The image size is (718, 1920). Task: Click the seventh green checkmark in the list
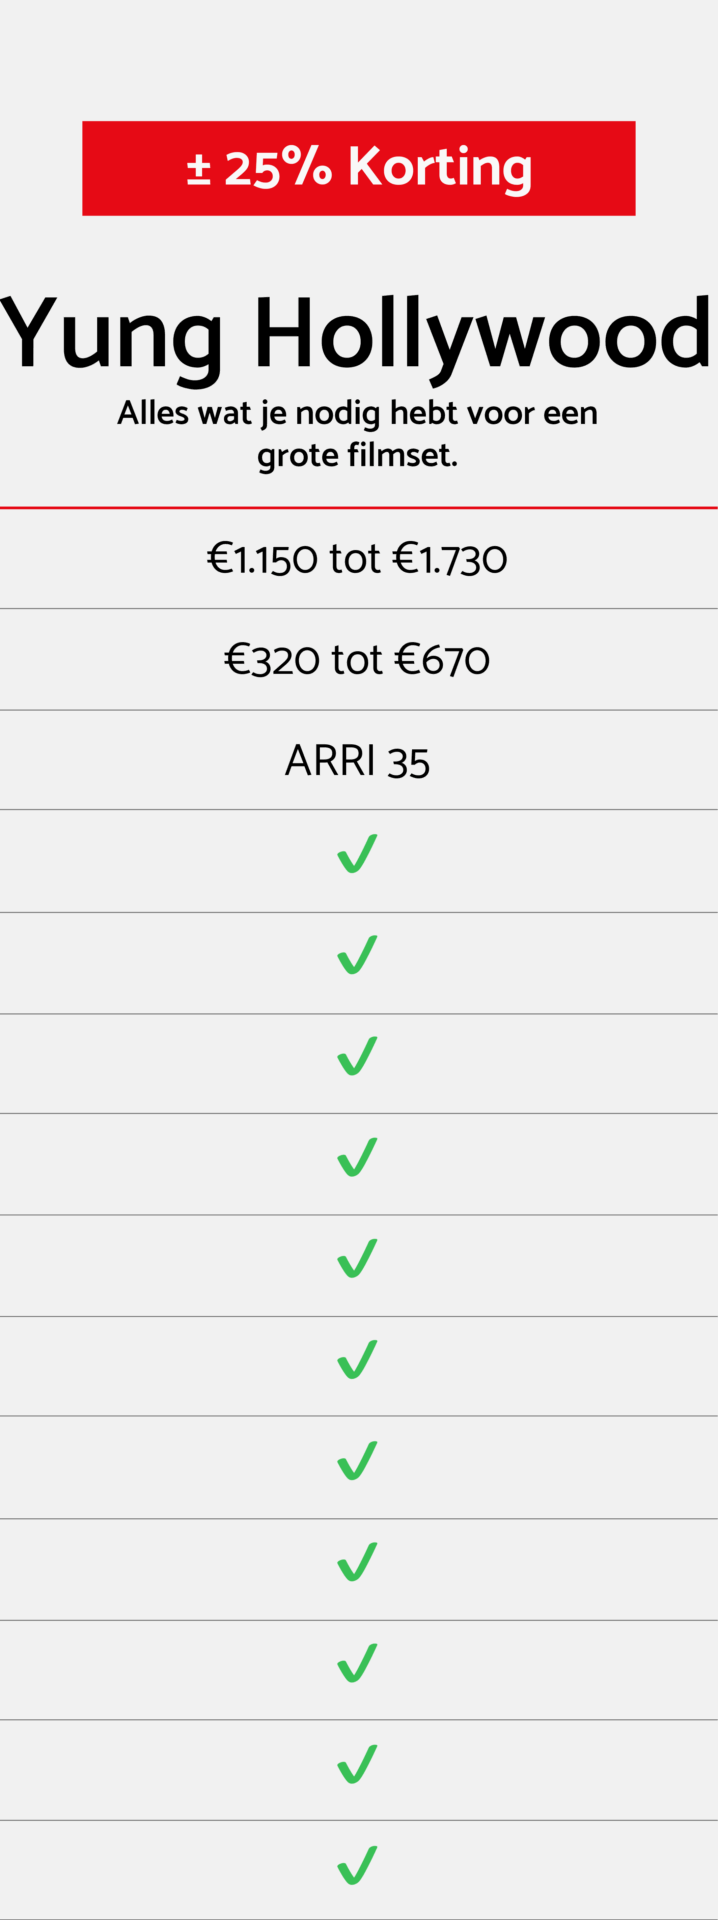(x=357, y=1461)
